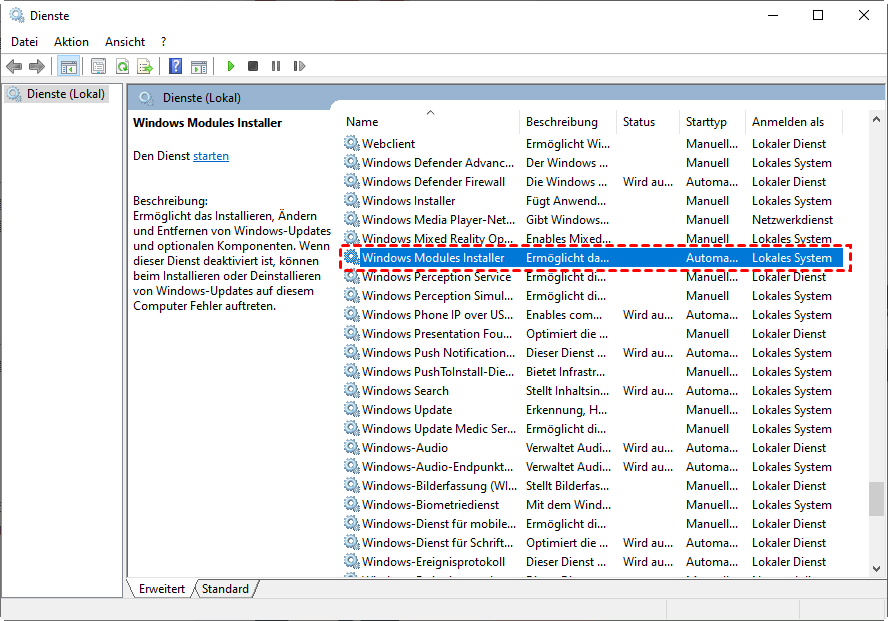The height and width of the screenshot is (621, 888).
Task: Switch to the Standard tab
Action: pos(225,589)
